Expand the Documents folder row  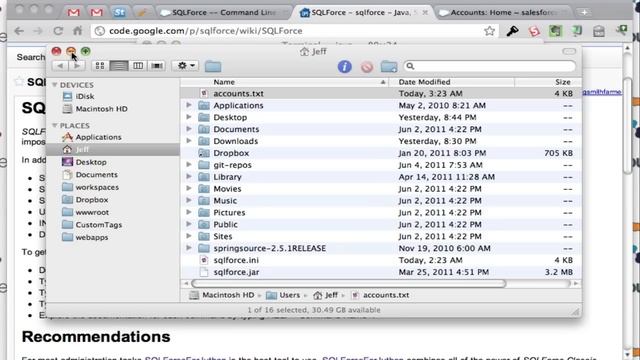(189, 129)
